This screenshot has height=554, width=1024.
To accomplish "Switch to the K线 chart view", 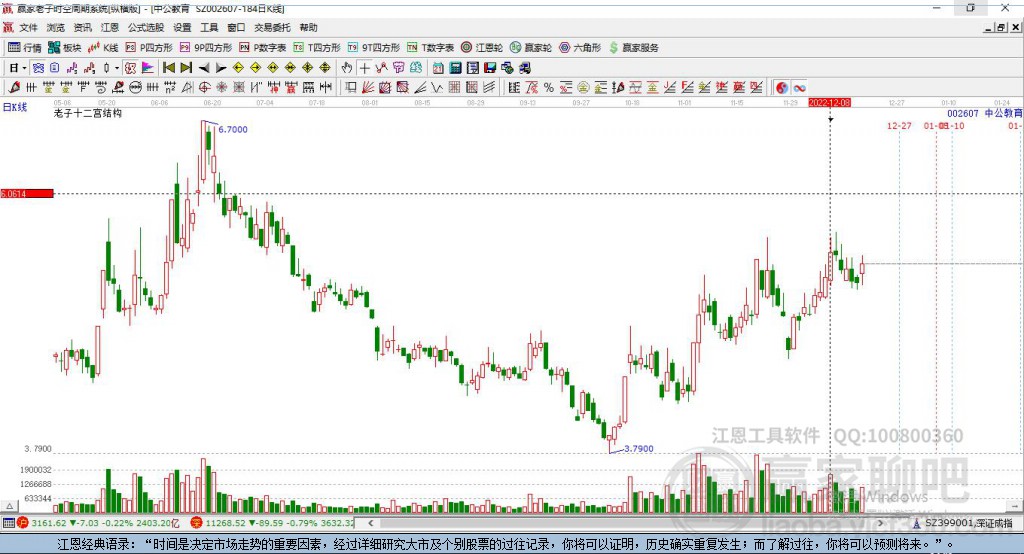I will coord(103,48).
